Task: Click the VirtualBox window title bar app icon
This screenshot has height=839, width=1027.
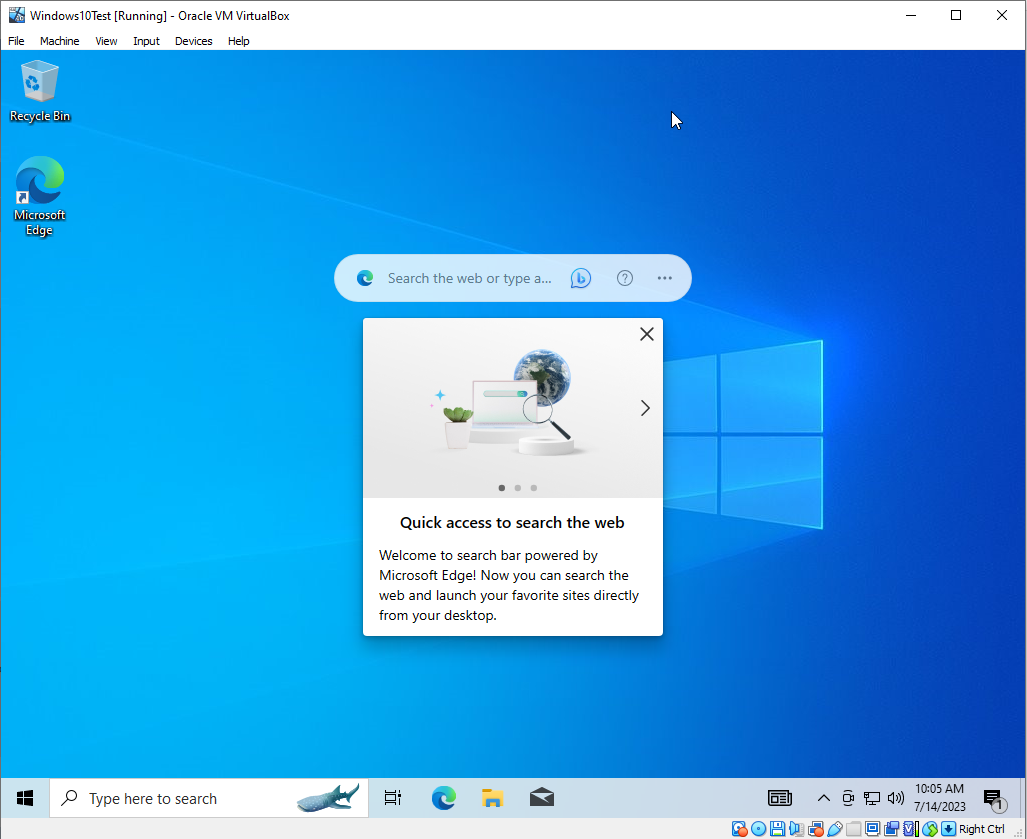Action: [x=16, y=15]
